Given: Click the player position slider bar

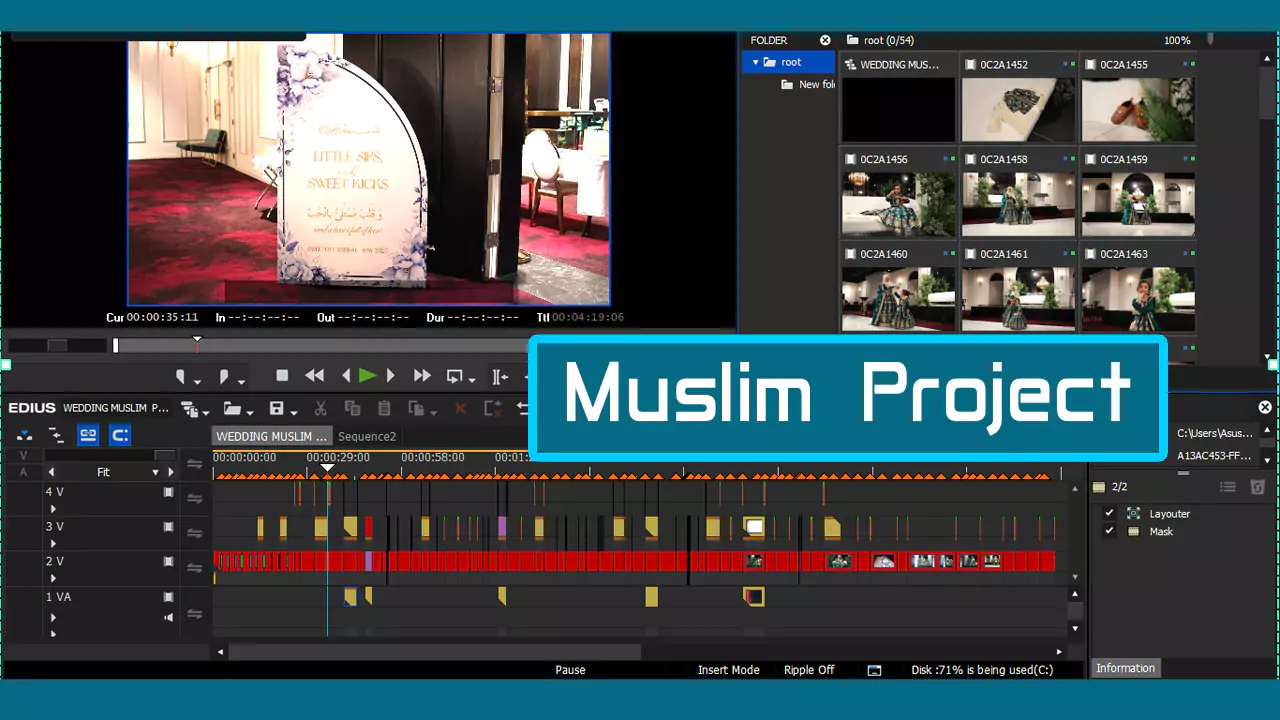Looking at the screenshot, I should [320, 345].
